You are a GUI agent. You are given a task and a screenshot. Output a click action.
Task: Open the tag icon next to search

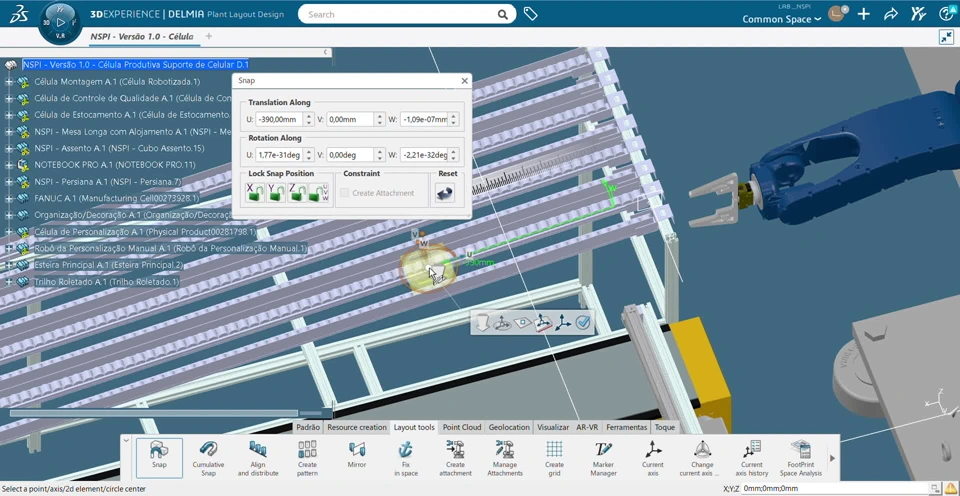point(530,14)
